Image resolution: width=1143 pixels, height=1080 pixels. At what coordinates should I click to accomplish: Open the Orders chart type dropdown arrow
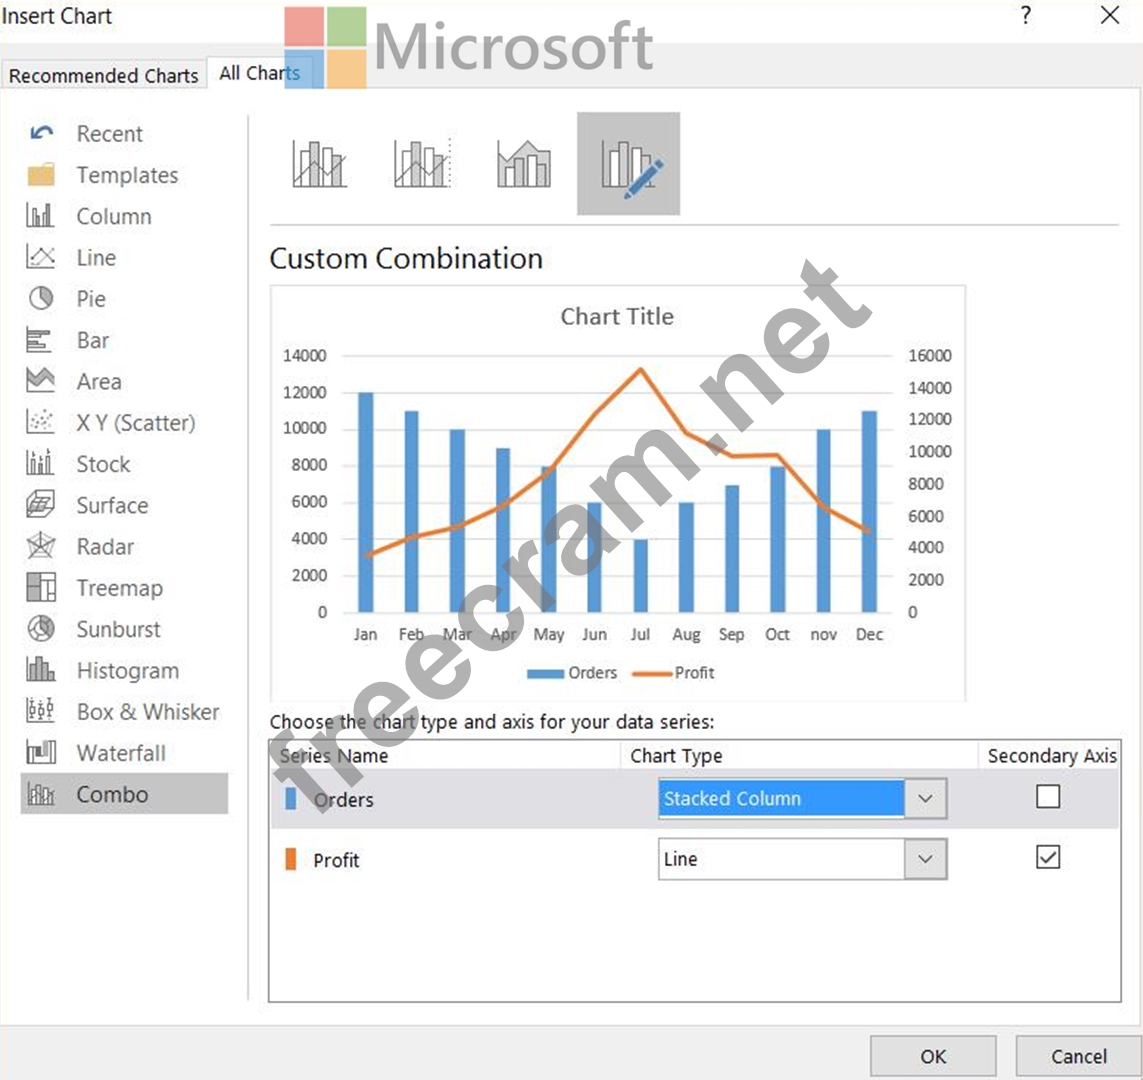pos(925,799)
